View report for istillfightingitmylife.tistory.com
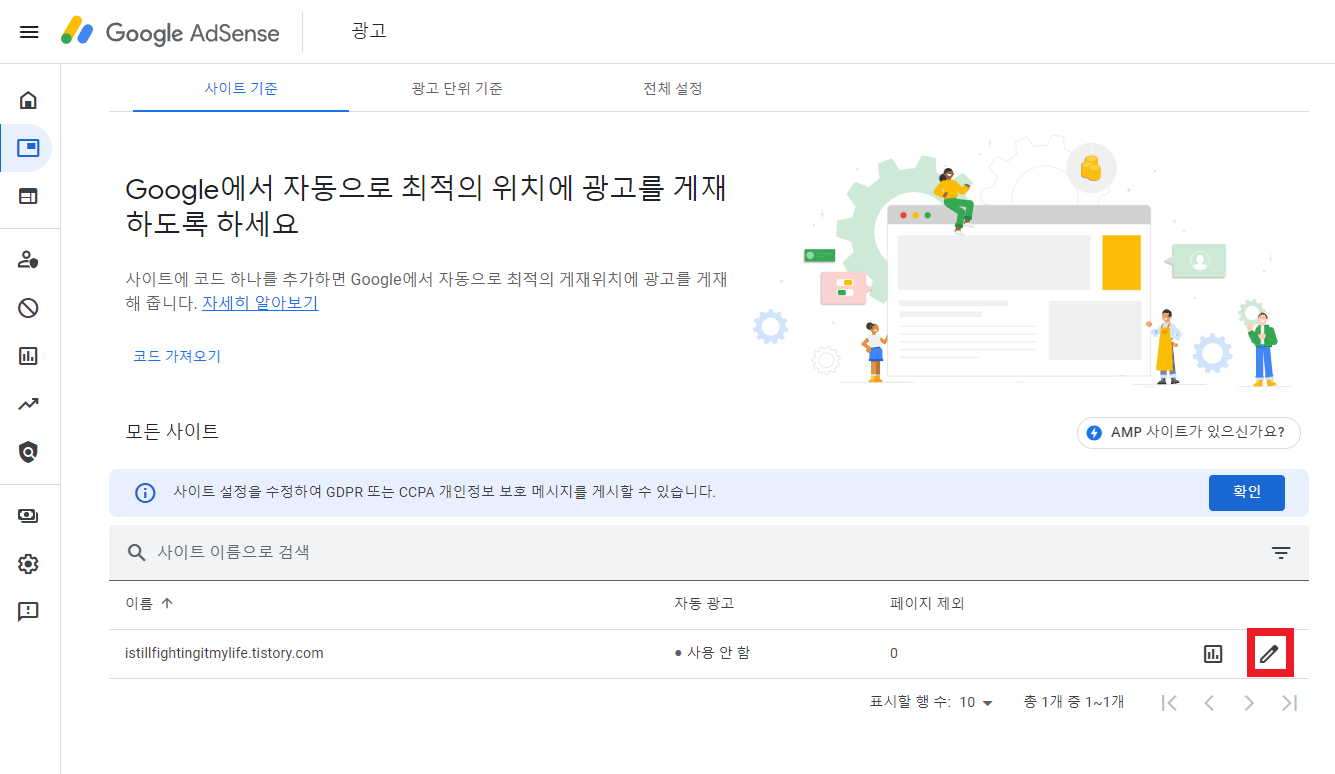The height and width of the screenshot is (774, 1335). pyautogui.click(x=1213, y=654)
